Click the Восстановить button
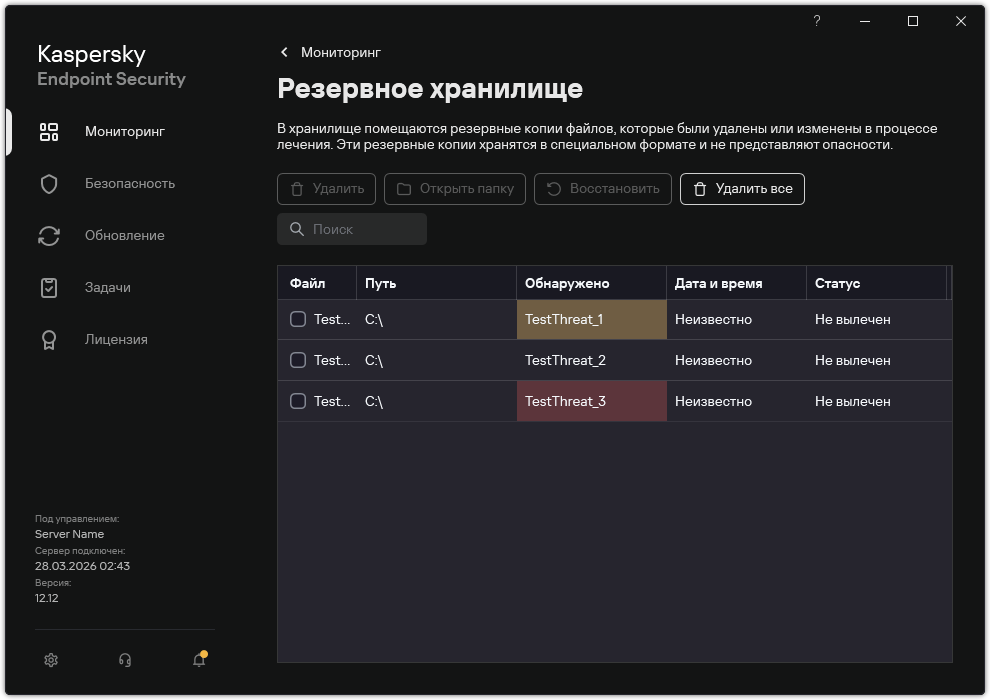This screenshot has width=990, height=700. [602, 189]
